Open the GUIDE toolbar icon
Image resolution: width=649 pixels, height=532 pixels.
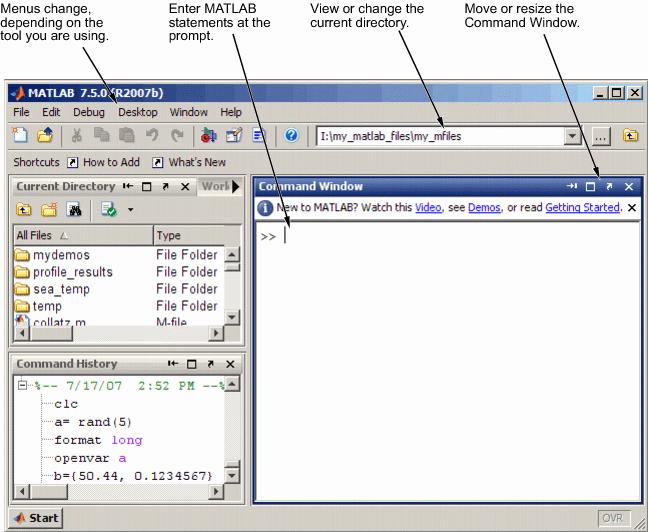[234, 135]
